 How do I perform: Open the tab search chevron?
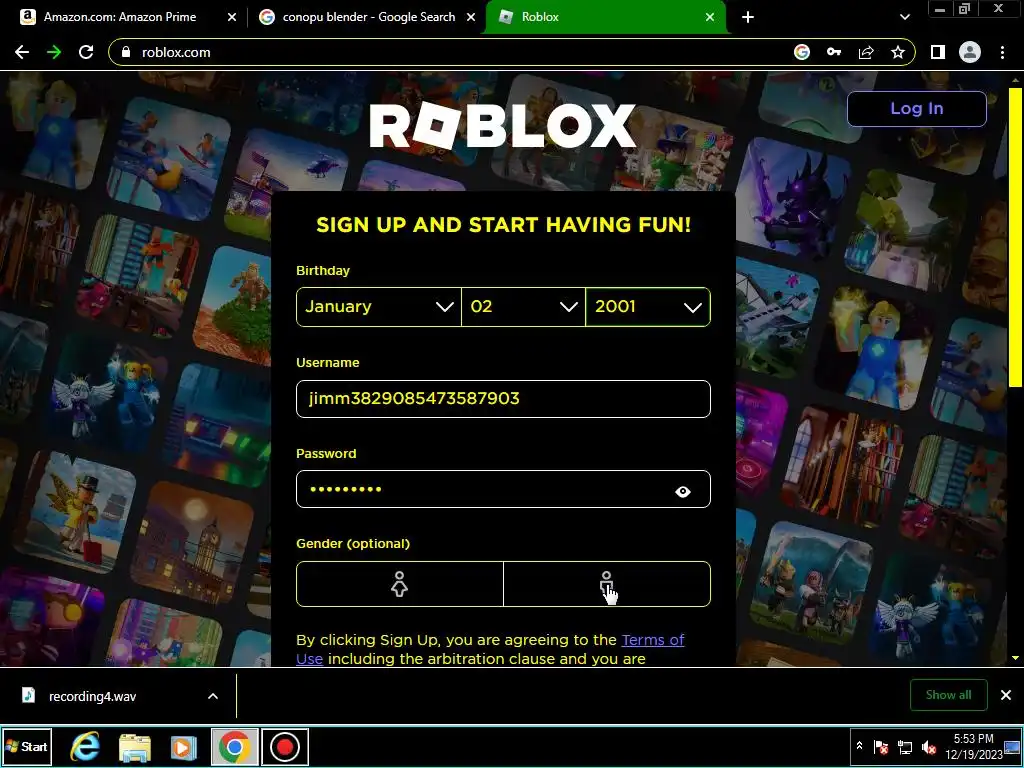(x=904, y=17)
